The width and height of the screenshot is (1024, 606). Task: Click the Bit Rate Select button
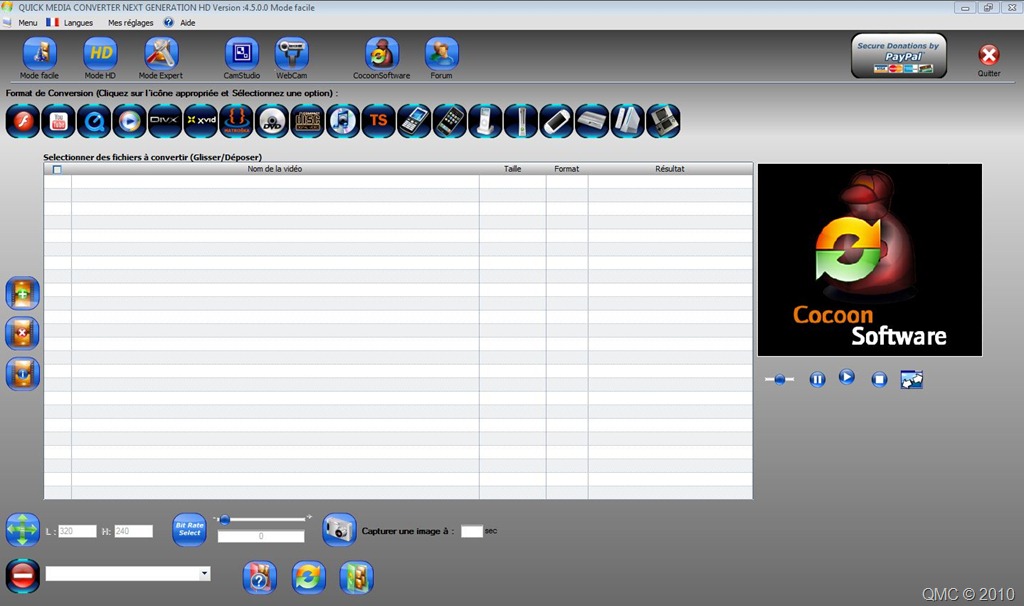(189, 530)
